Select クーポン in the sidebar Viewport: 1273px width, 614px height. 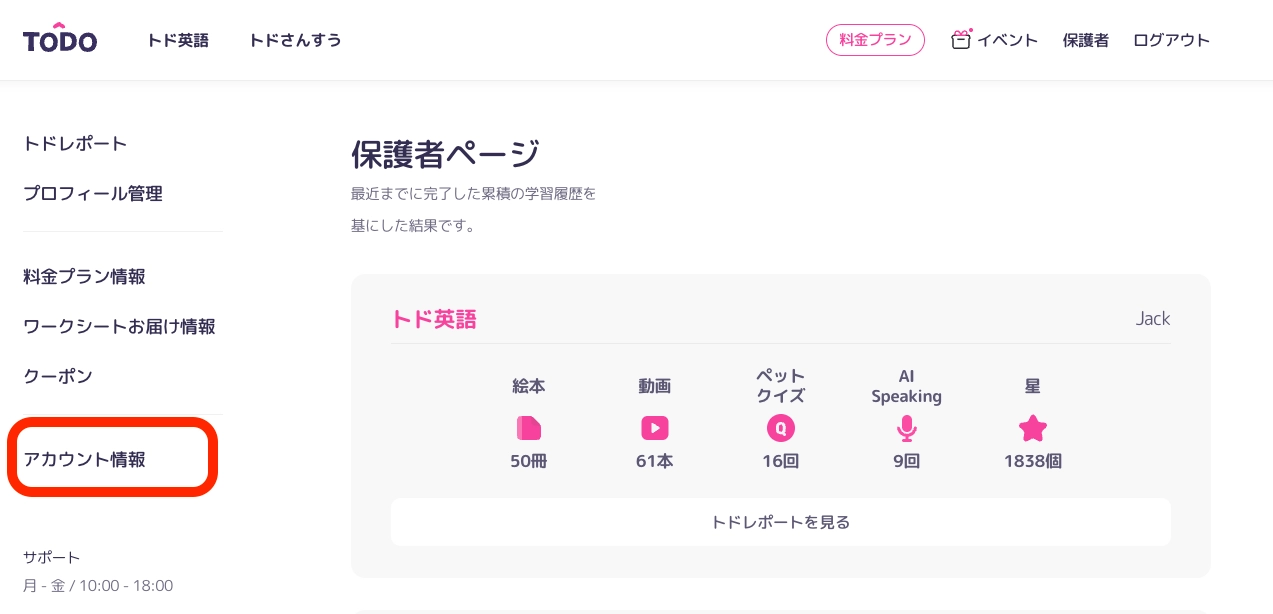pyautogui.click(x=58, y=376)
